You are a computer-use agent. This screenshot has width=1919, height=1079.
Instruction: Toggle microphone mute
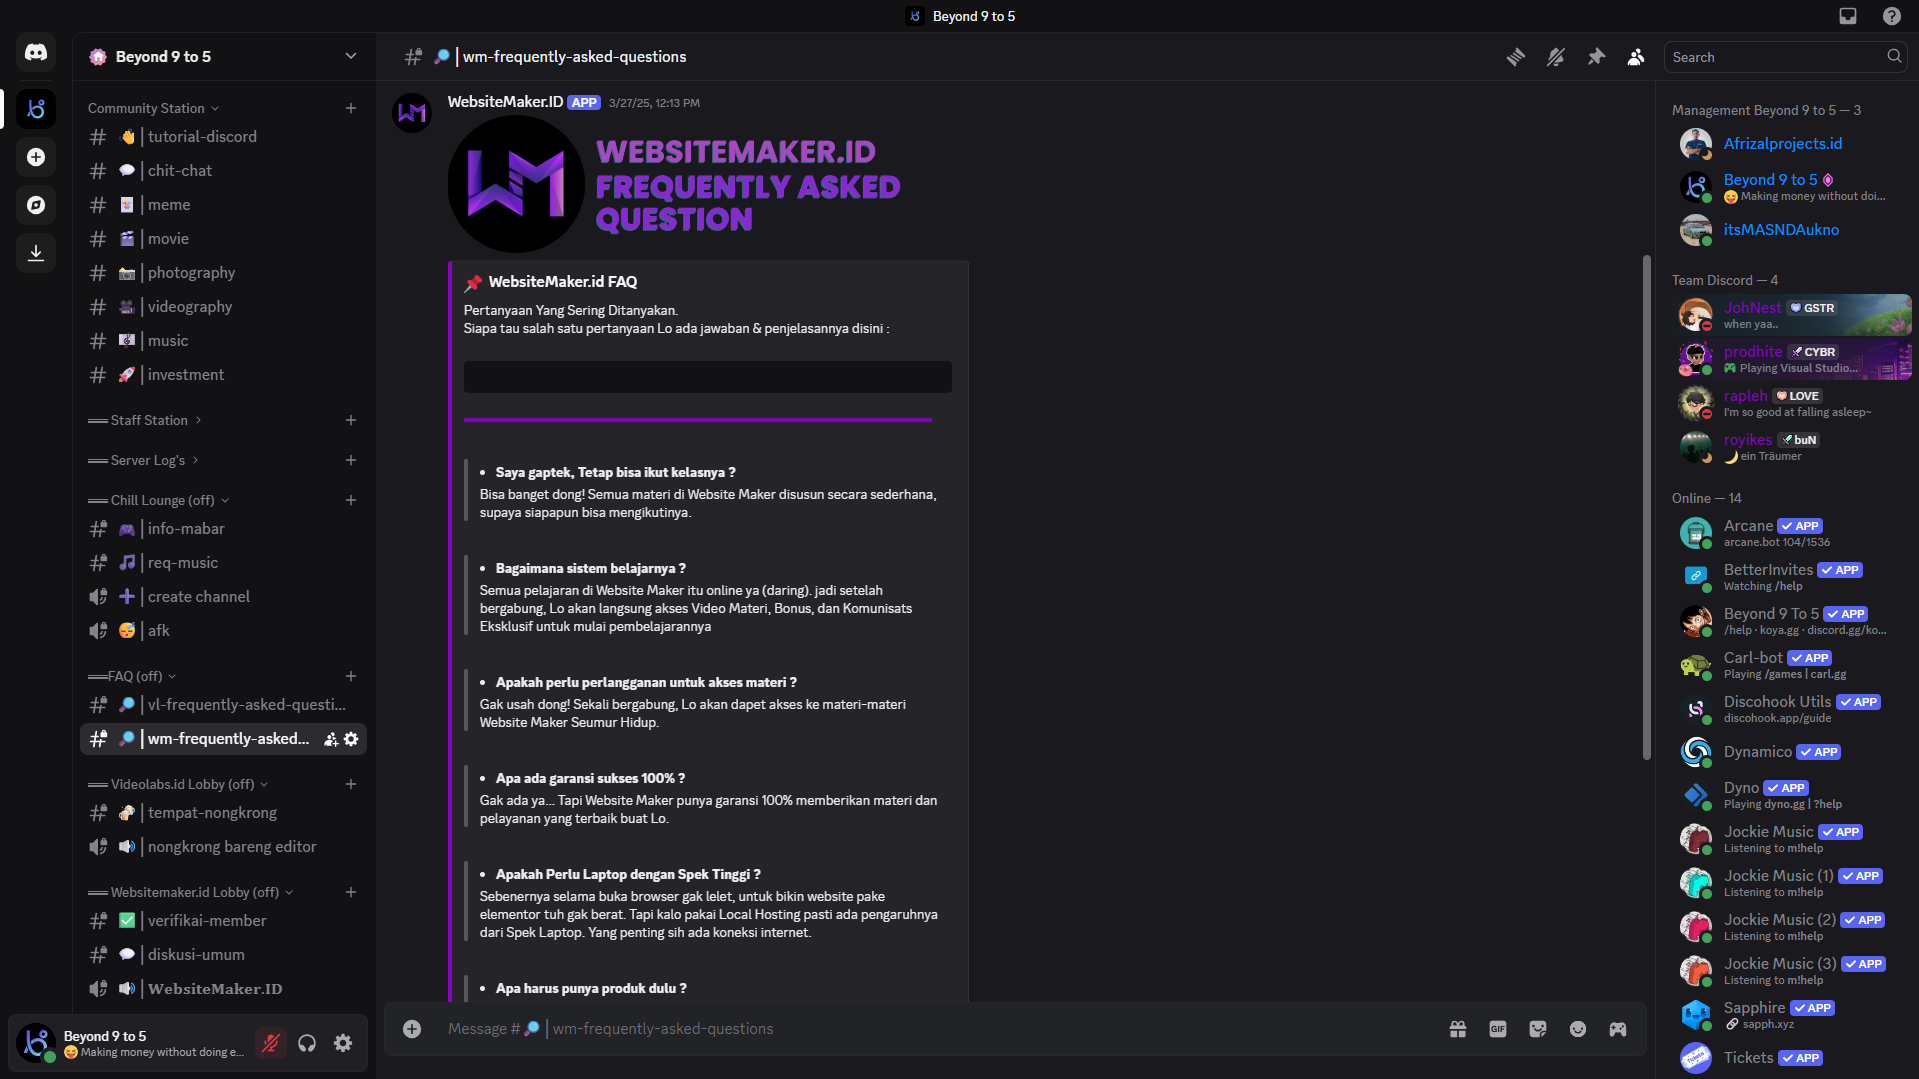[x=270, y=1044]
